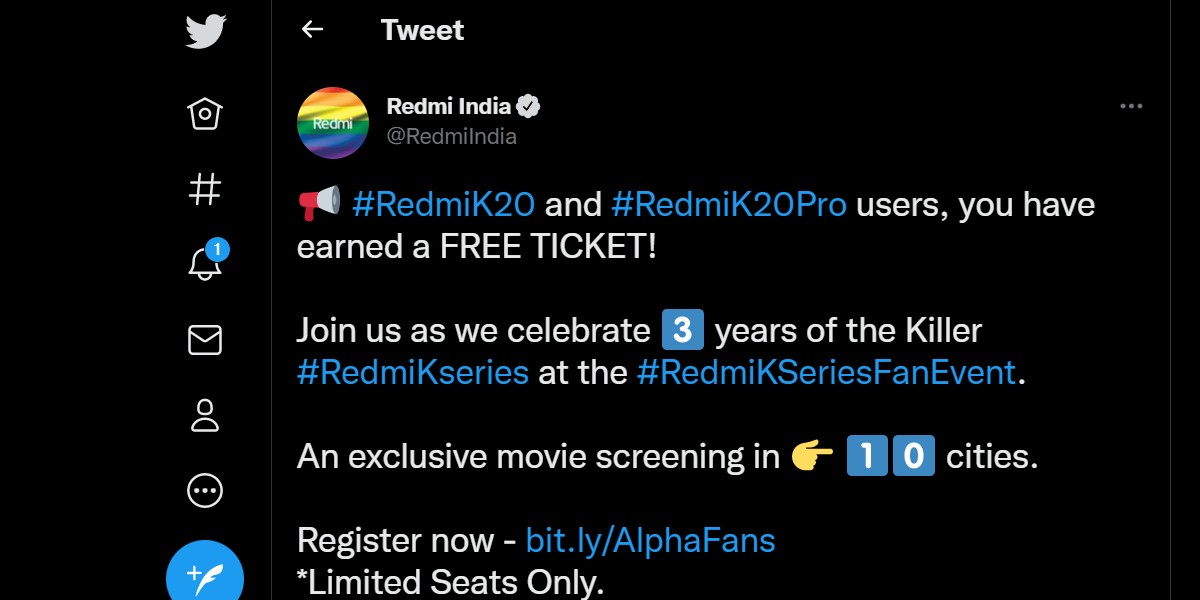Select the Explore hashtag icon
The width and height of the screenshot is (1200, 600).
[204, 189]
